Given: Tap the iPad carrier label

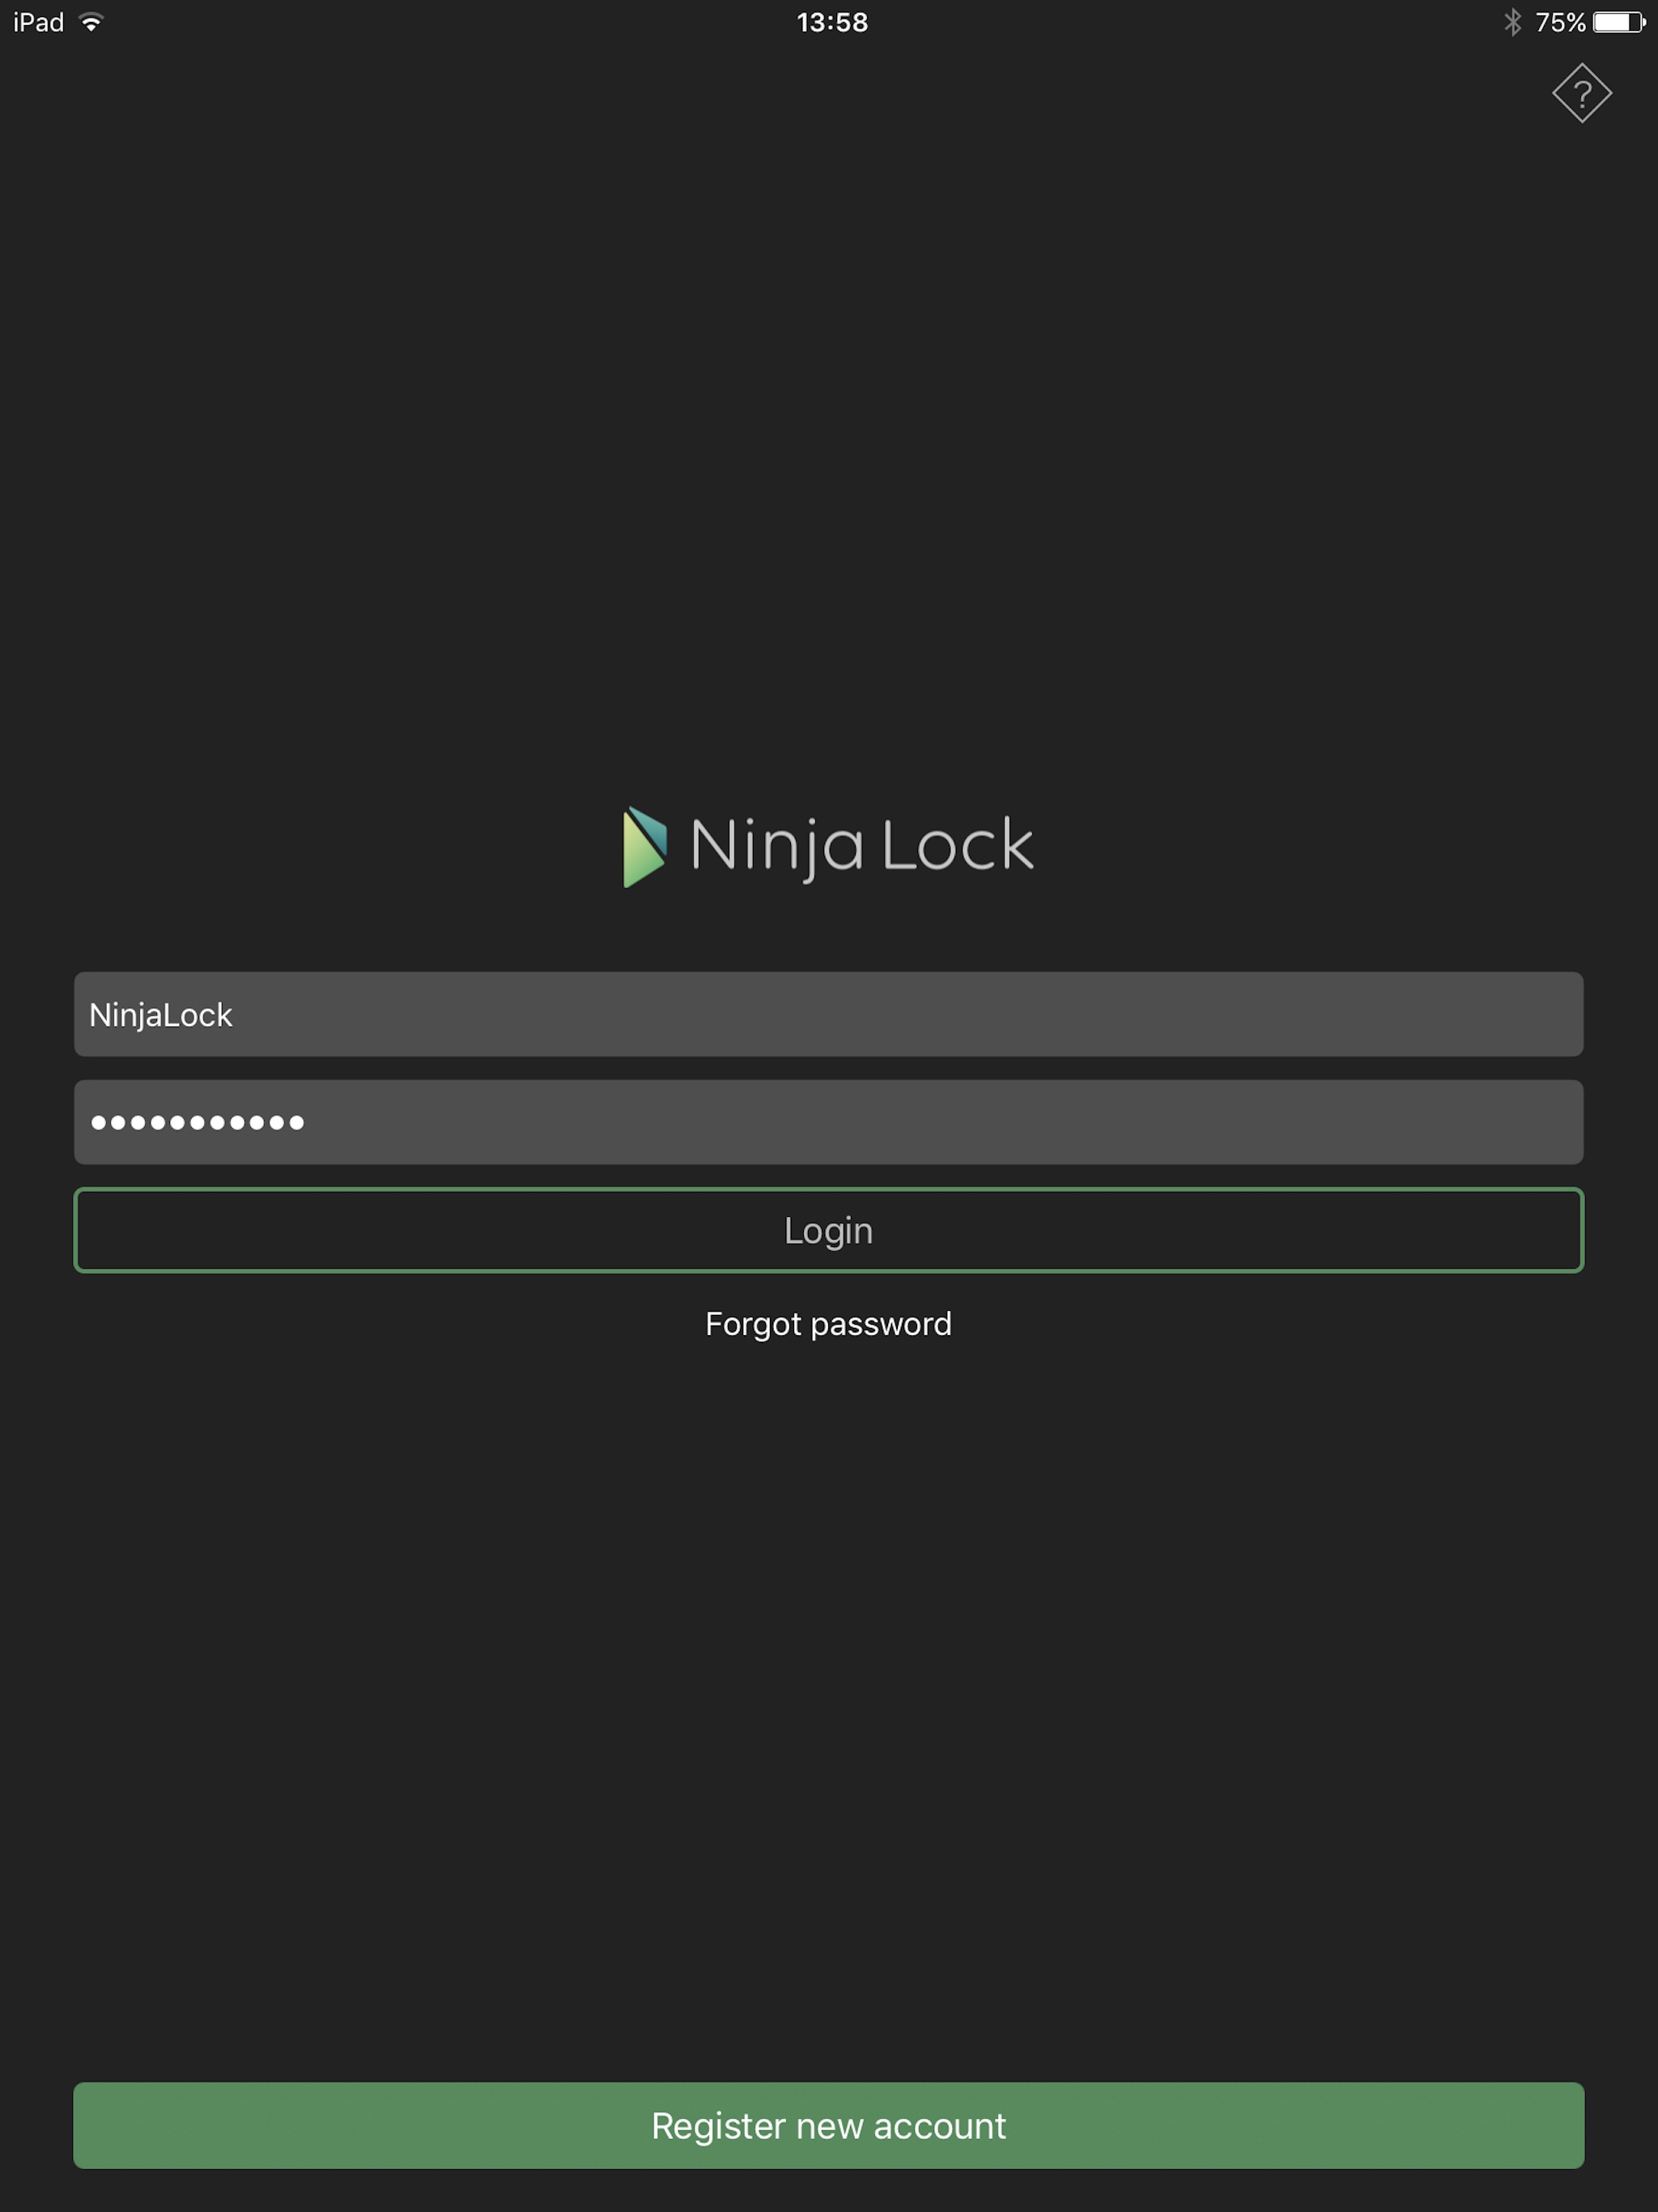Looking at the screenshot, I should [x=38, y=22].
